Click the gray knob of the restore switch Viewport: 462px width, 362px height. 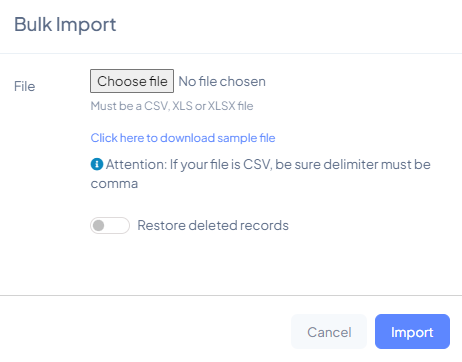99,226
